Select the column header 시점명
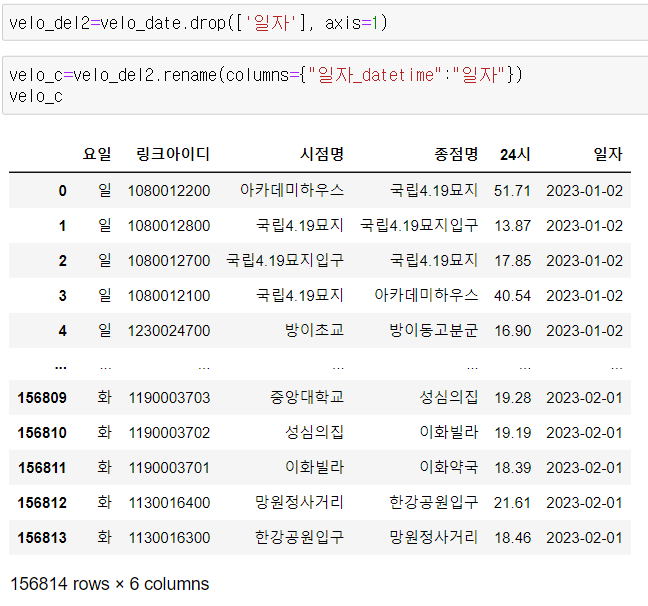This screenshot has height=606, width=648. pyautogui.click(x=322, y=154)
